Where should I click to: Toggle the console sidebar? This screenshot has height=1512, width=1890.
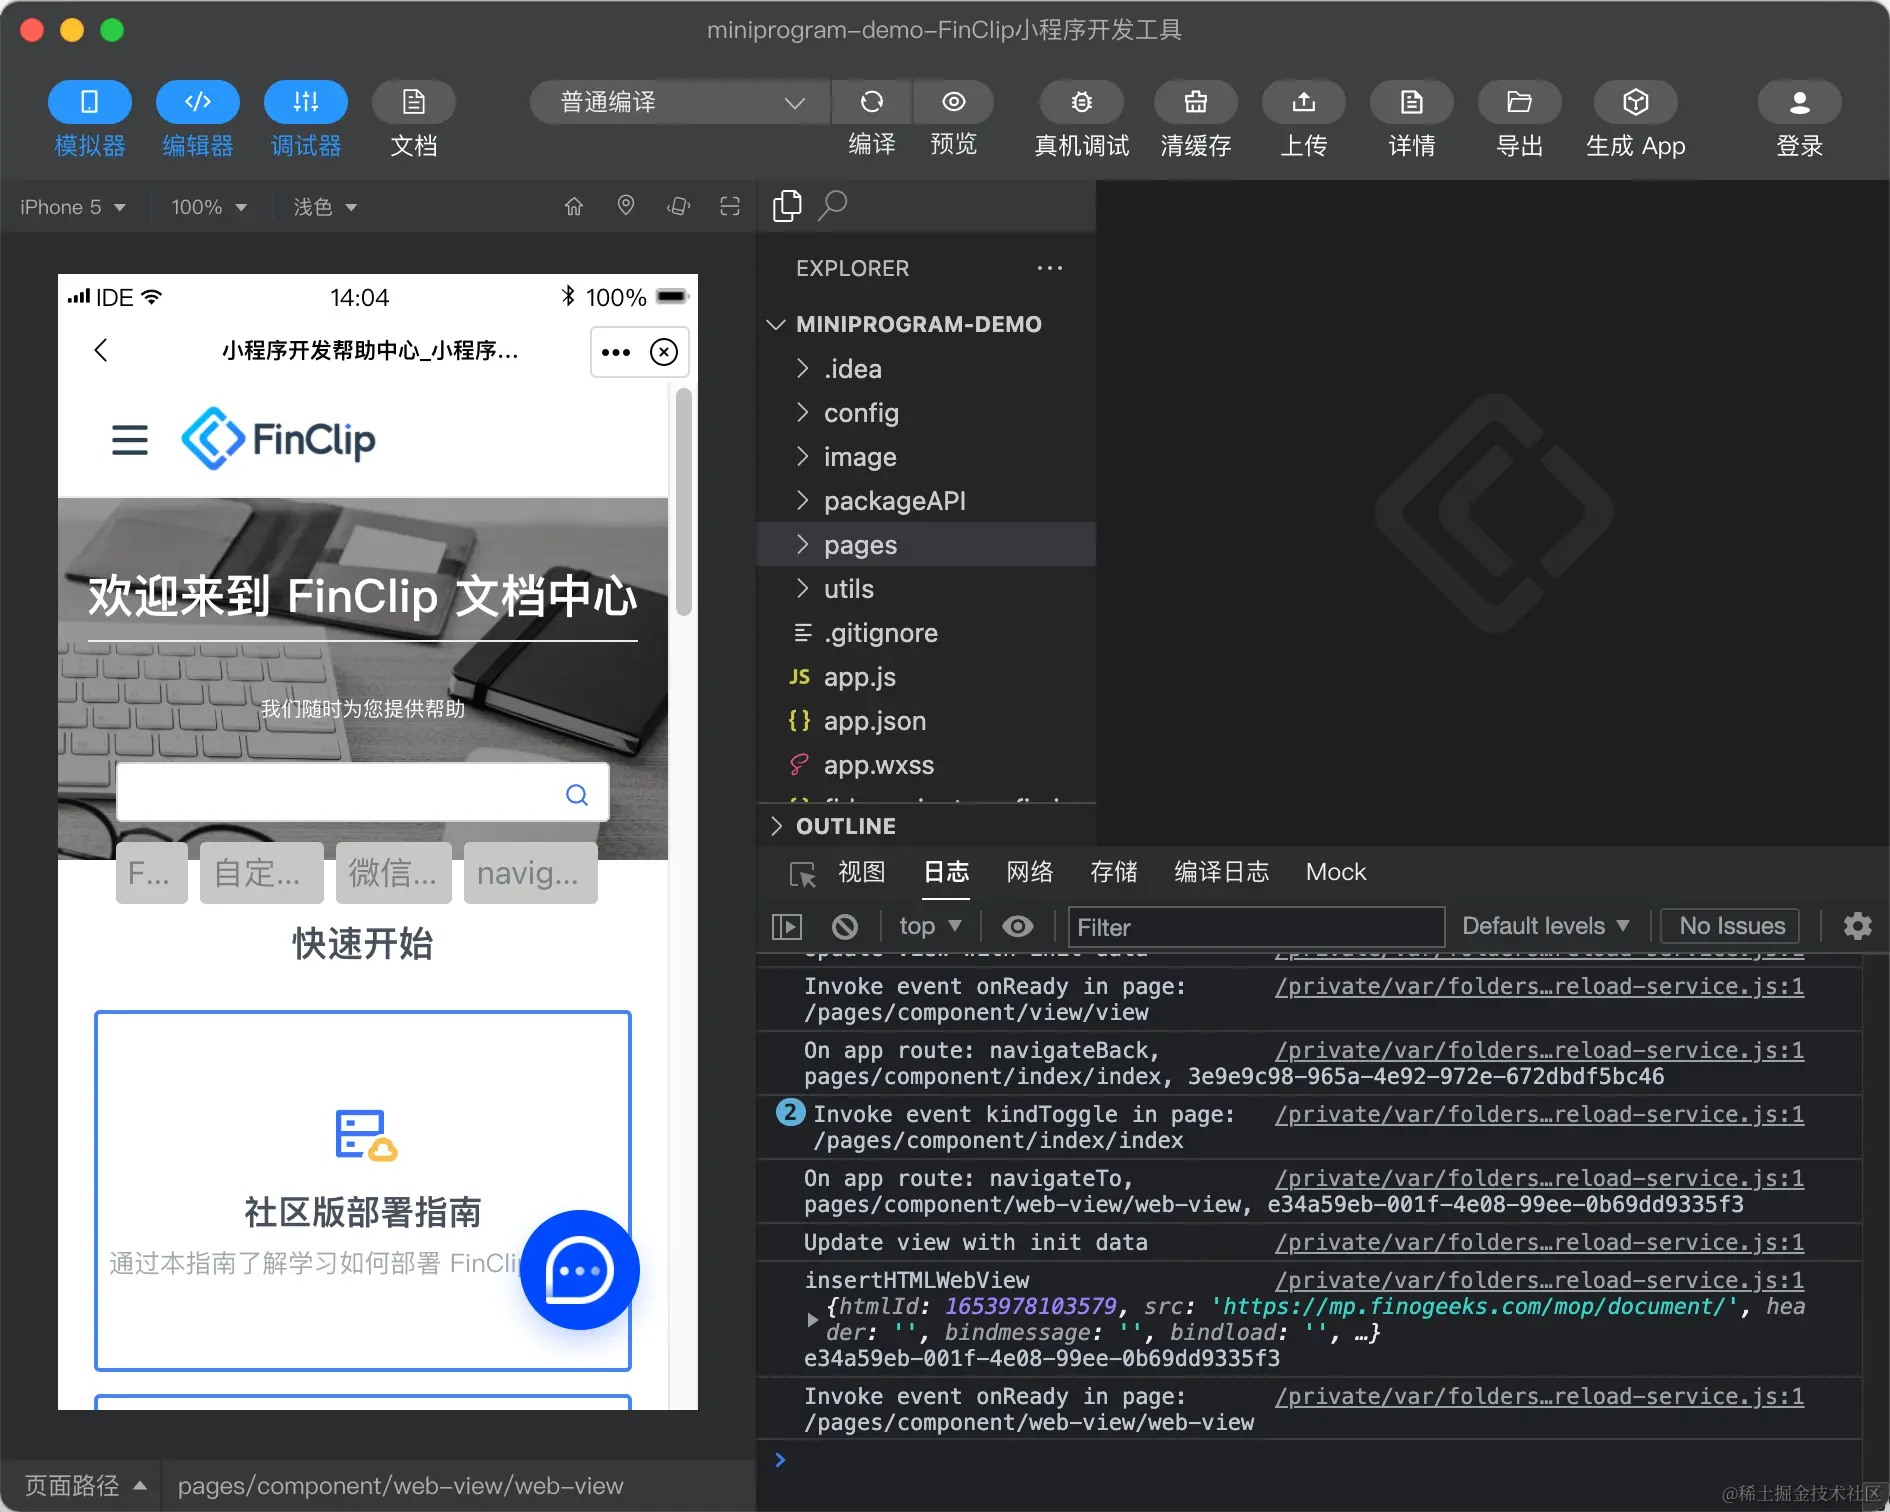[x=787, y=927]
